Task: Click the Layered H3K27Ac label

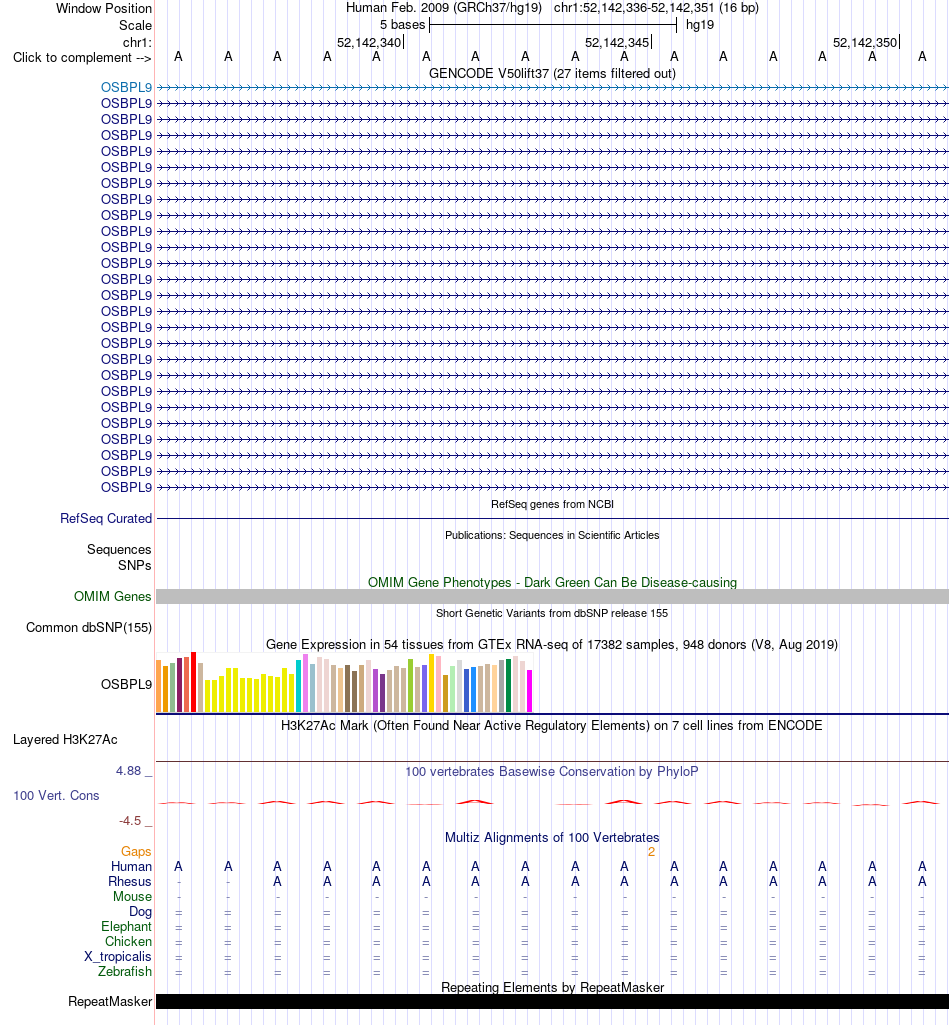Action: pyautogui.click(x=65, y=739)
